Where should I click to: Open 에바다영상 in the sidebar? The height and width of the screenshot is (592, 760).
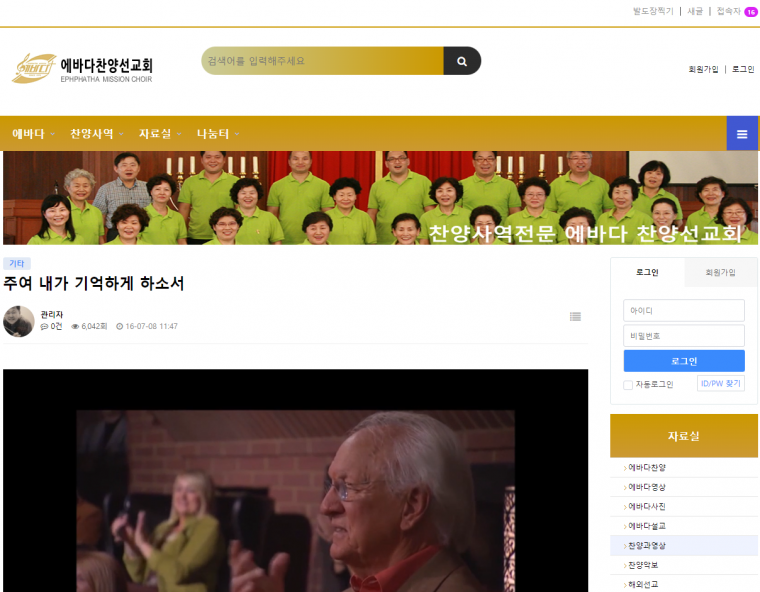(647, 487)
